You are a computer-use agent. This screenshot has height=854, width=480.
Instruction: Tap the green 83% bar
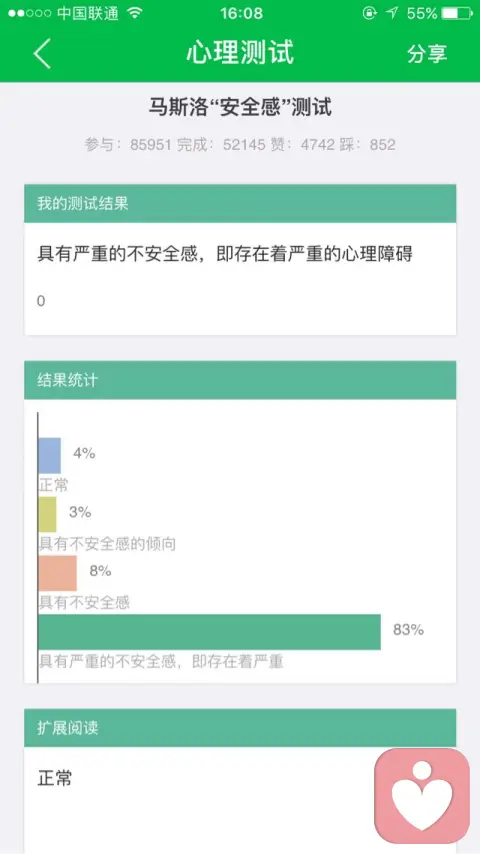pyautogui.click(x=209, y=632)
